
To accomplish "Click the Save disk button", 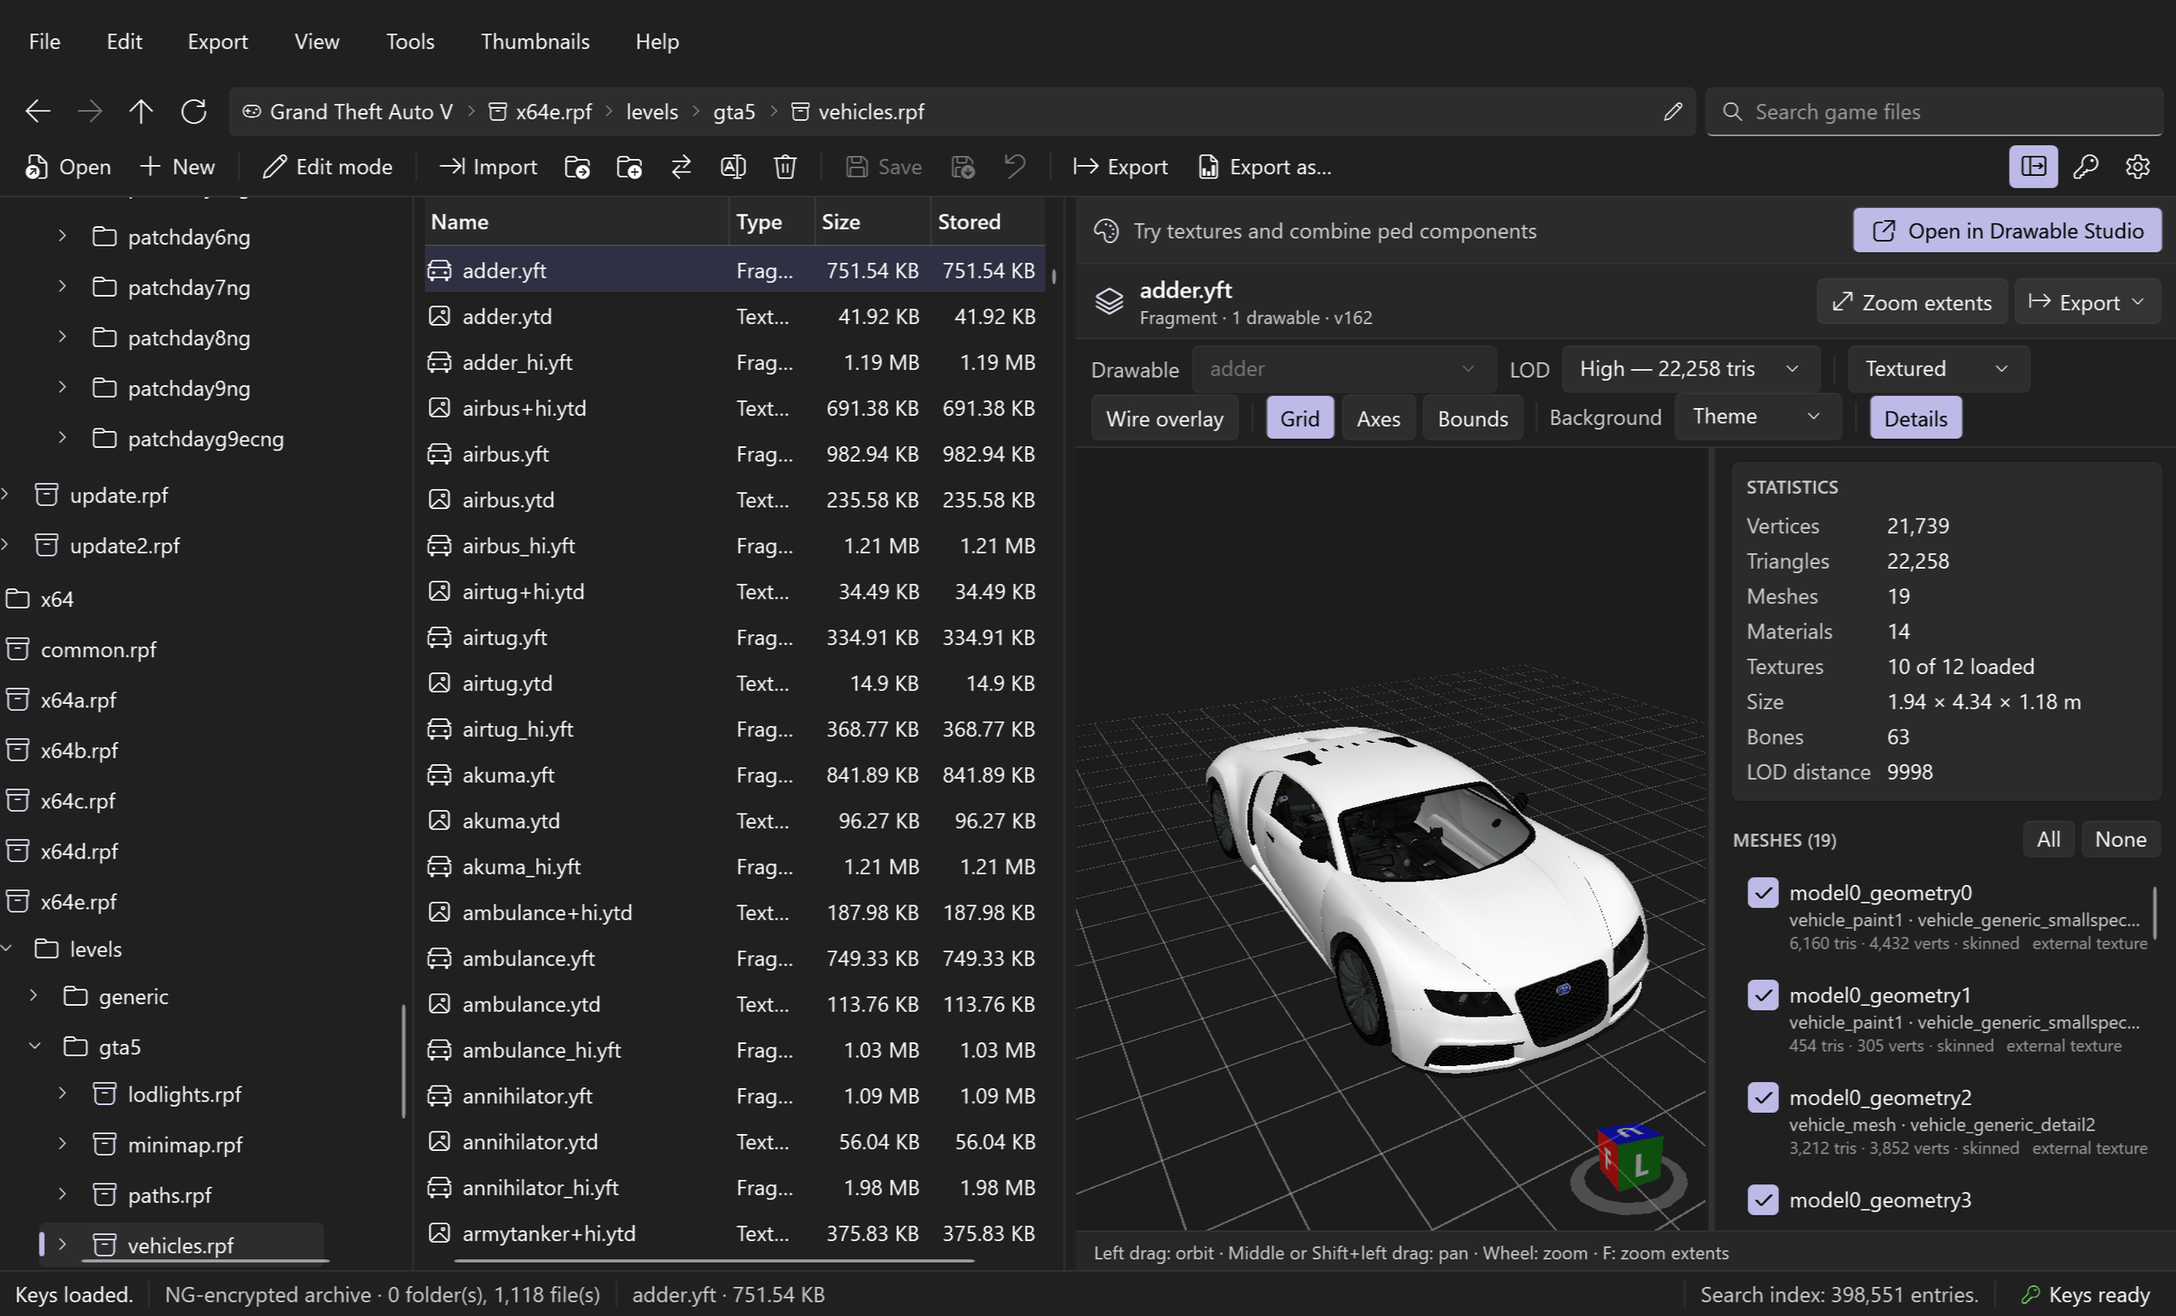I will [x=883, y=167].
